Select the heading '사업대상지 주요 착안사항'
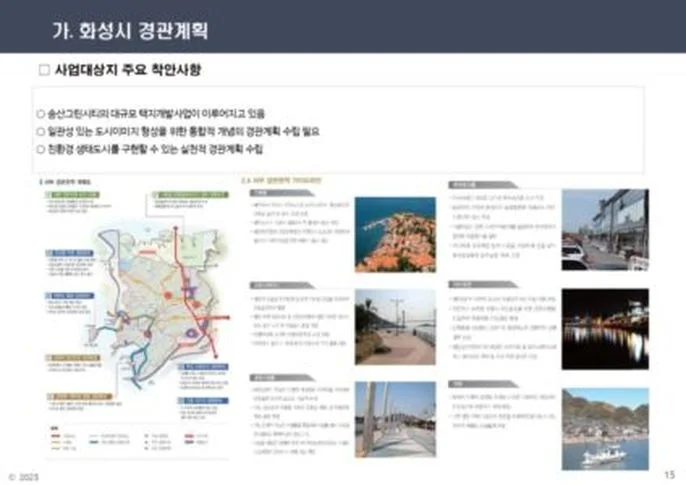The height and width of the screenshot is (485, 686). tap(128, 70)
